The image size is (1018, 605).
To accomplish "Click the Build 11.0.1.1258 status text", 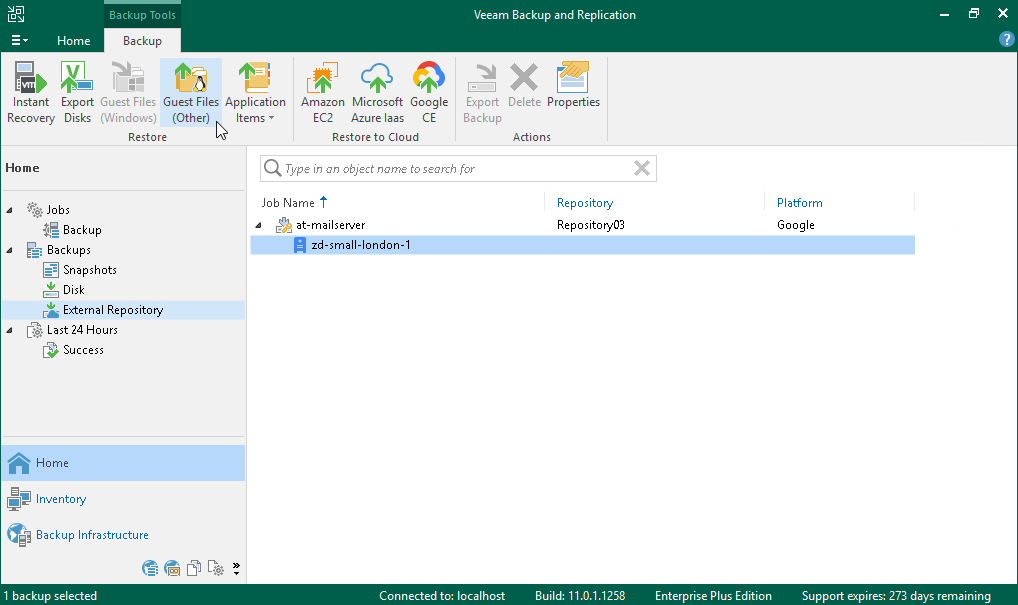I will [x=580, y=596].
